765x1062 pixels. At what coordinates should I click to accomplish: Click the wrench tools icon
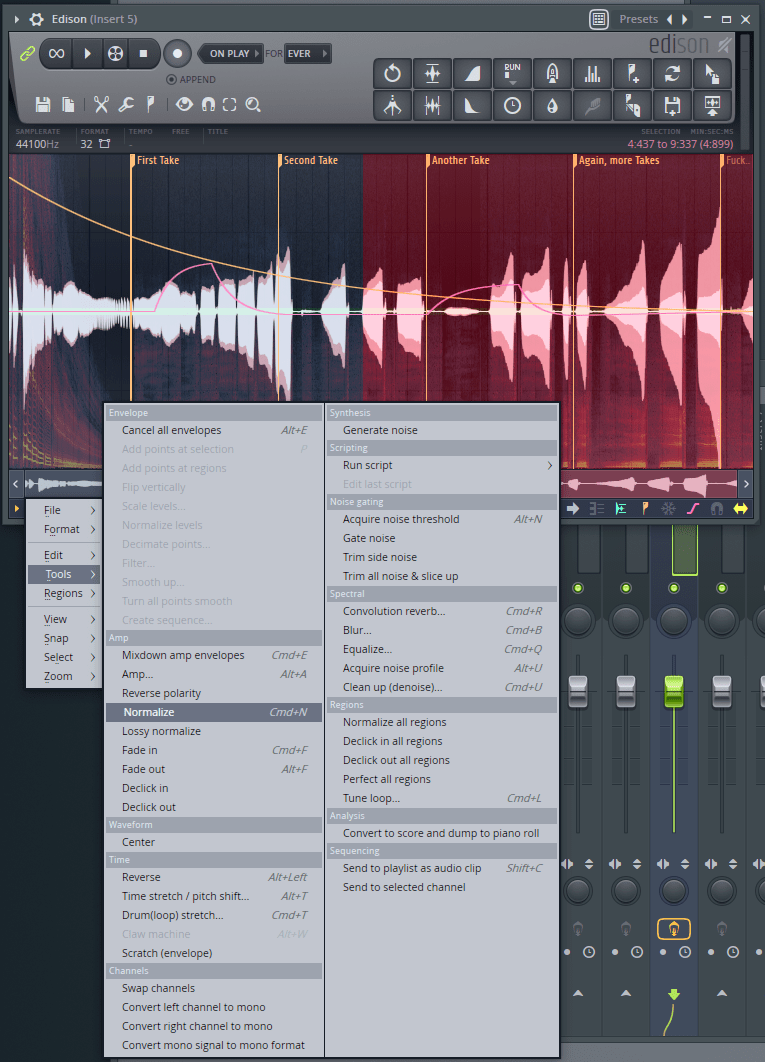click(x=126, y=104)
